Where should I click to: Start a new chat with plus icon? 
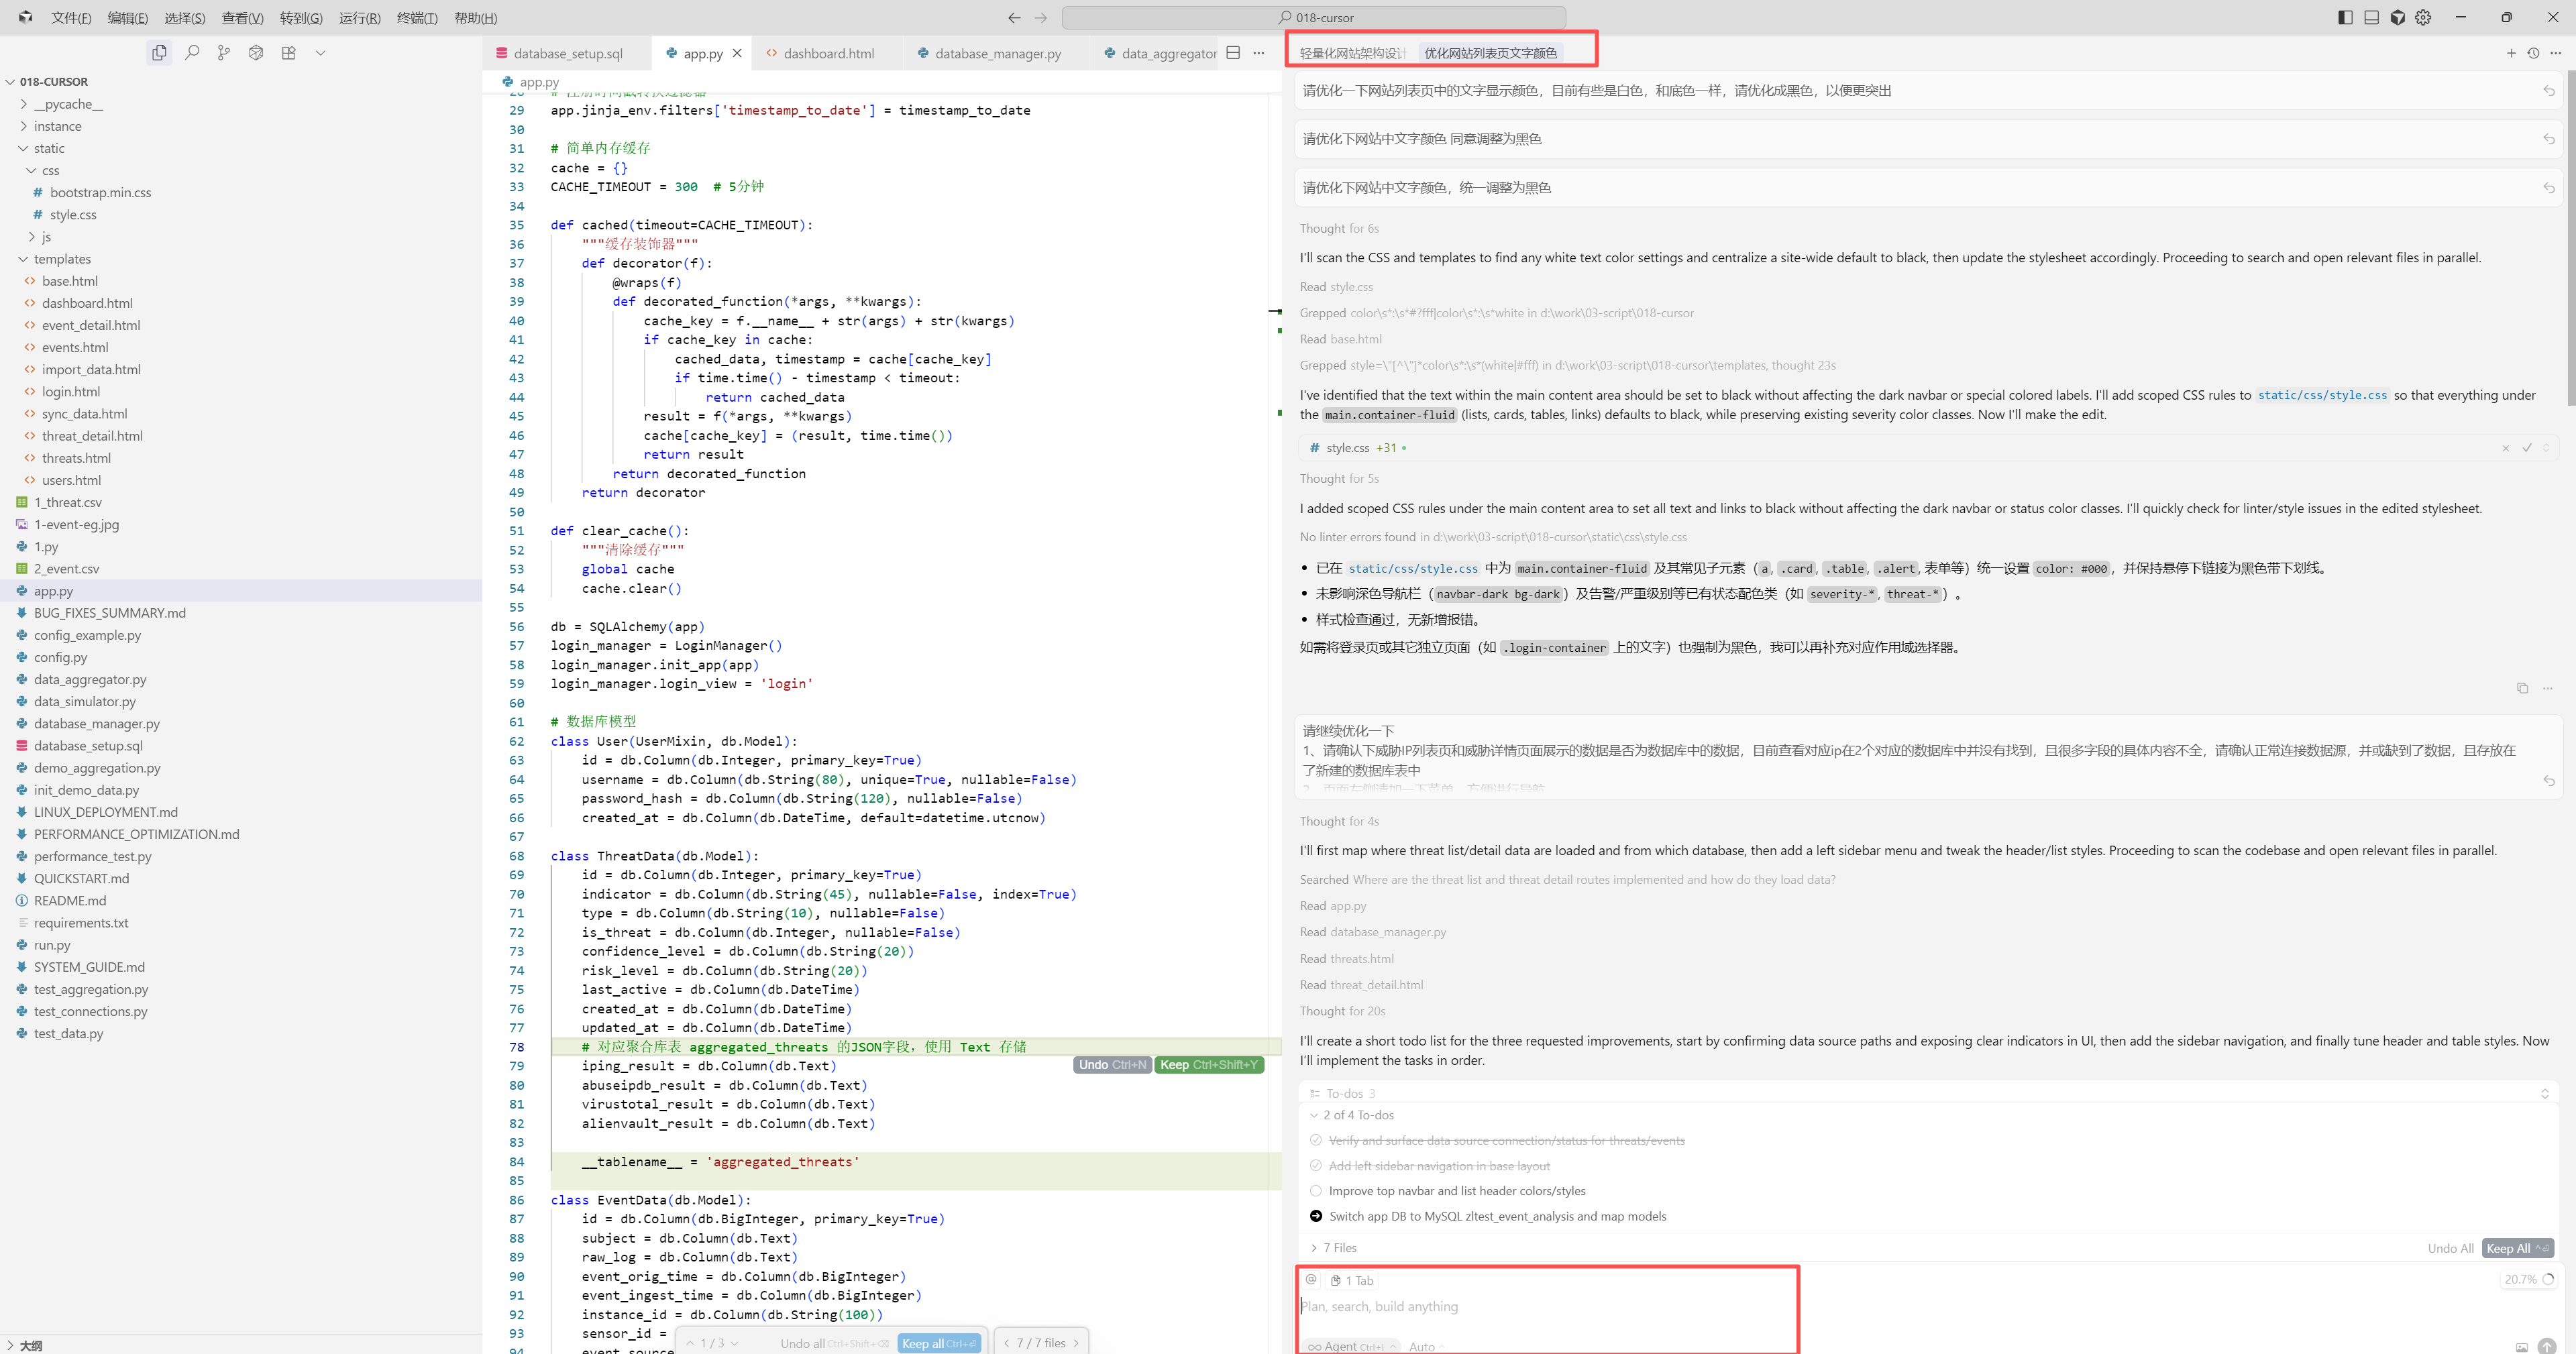pyautogui.click(x=2511, y=53)
